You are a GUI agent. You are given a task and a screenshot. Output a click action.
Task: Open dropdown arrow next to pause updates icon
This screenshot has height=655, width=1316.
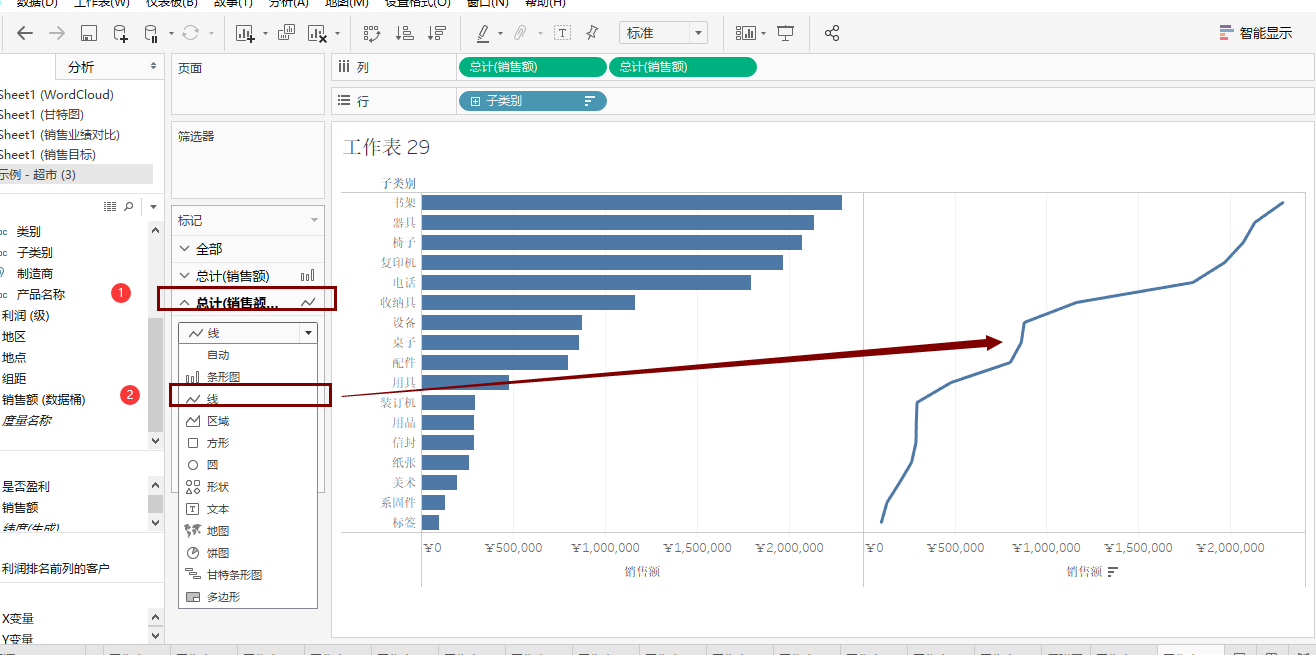click(x=171, y=34)
